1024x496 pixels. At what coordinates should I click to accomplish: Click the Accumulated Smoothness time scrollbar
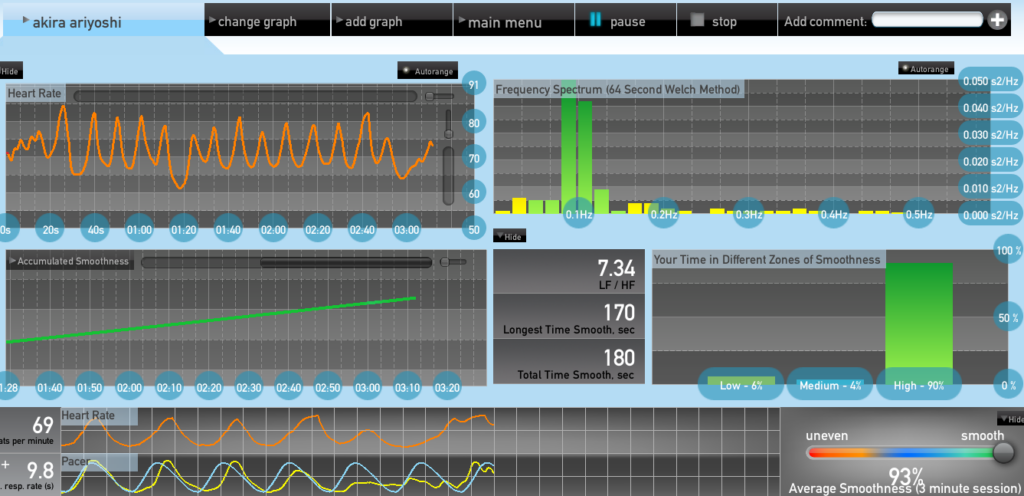click(x=345, y=262)
